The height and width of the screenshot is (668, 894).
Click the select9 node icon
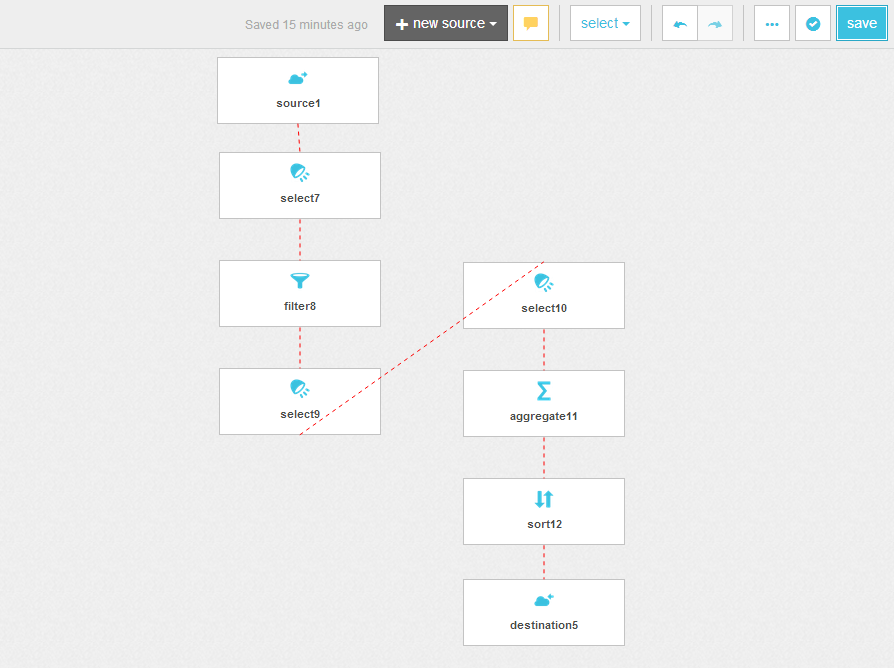[x=299, y=388]
